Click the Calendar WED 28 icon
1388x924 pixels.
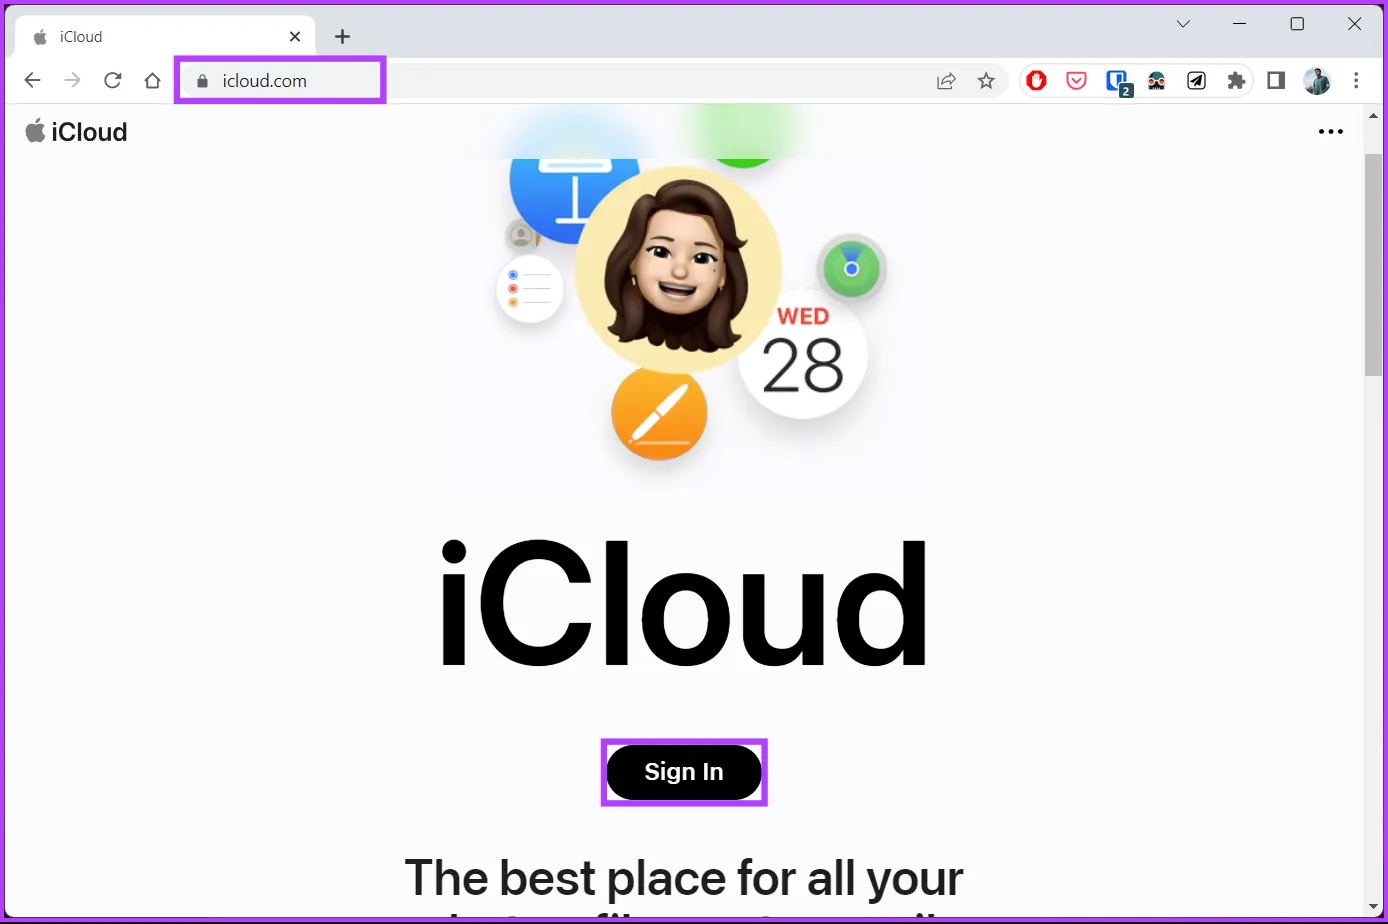803,354
